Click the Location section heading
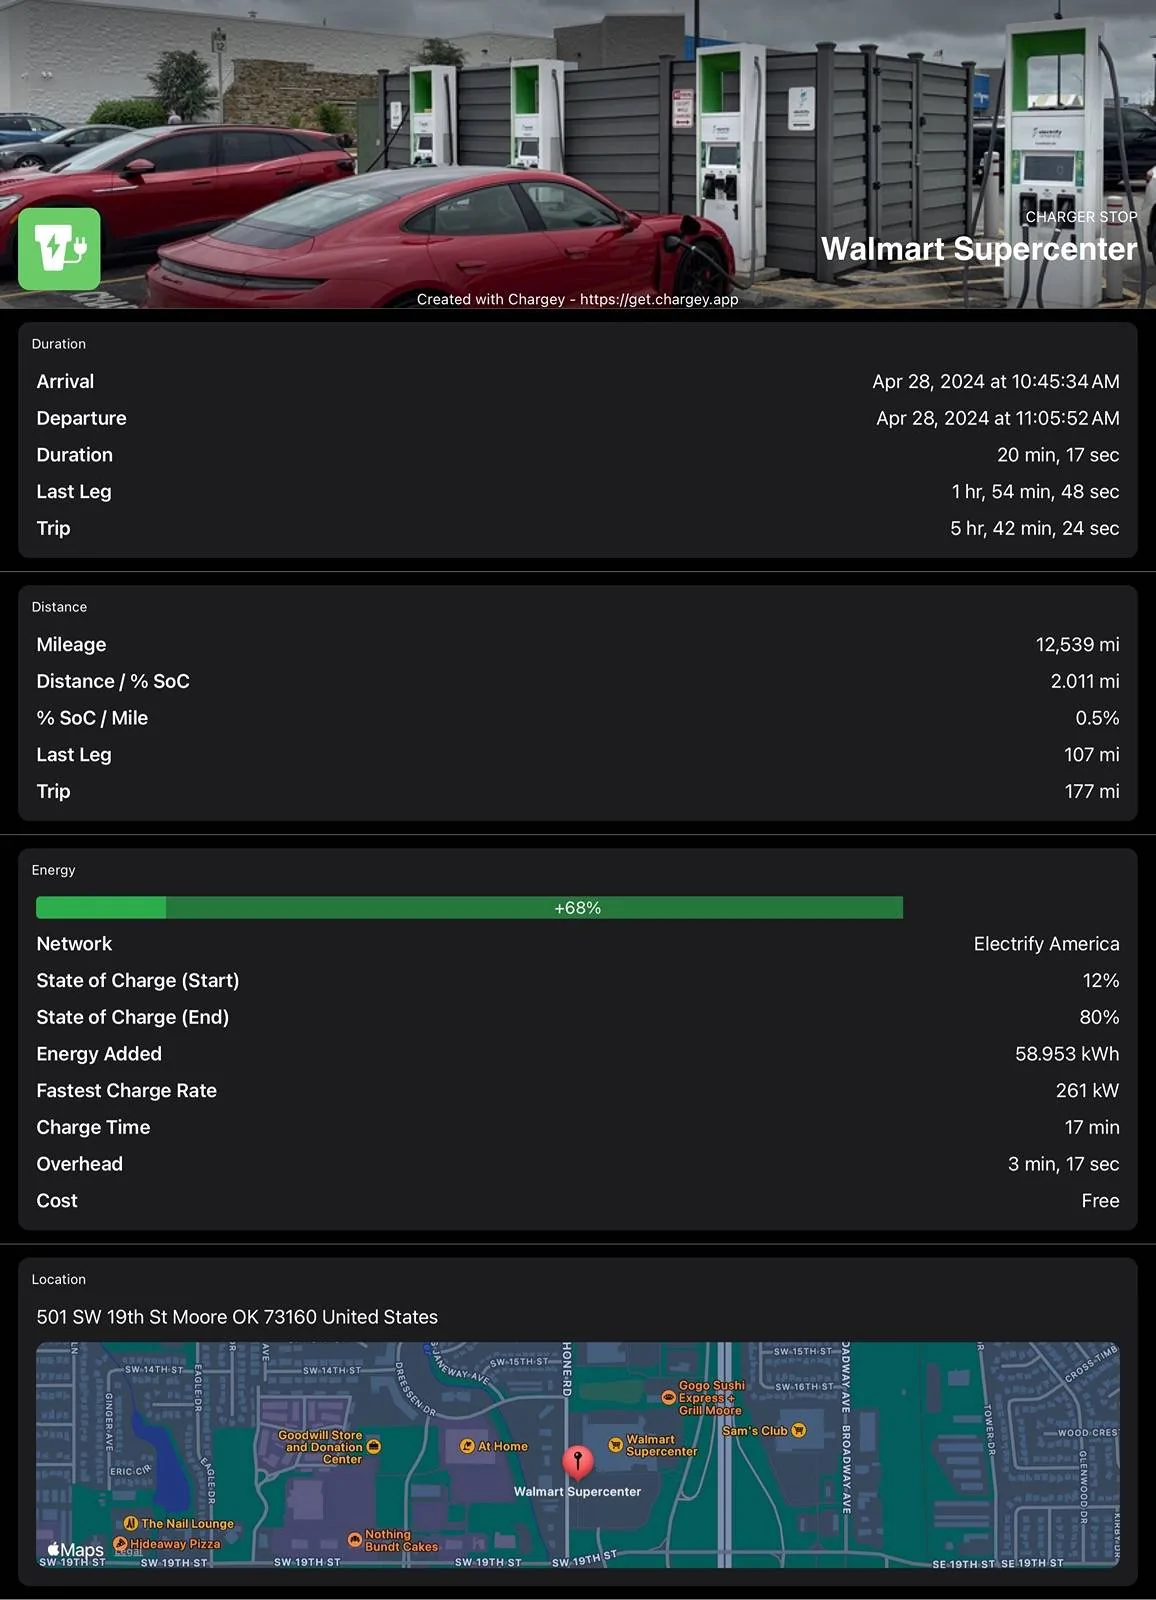The height and width of the screenshot is (1600, 1156). (x=58, y=1279)
